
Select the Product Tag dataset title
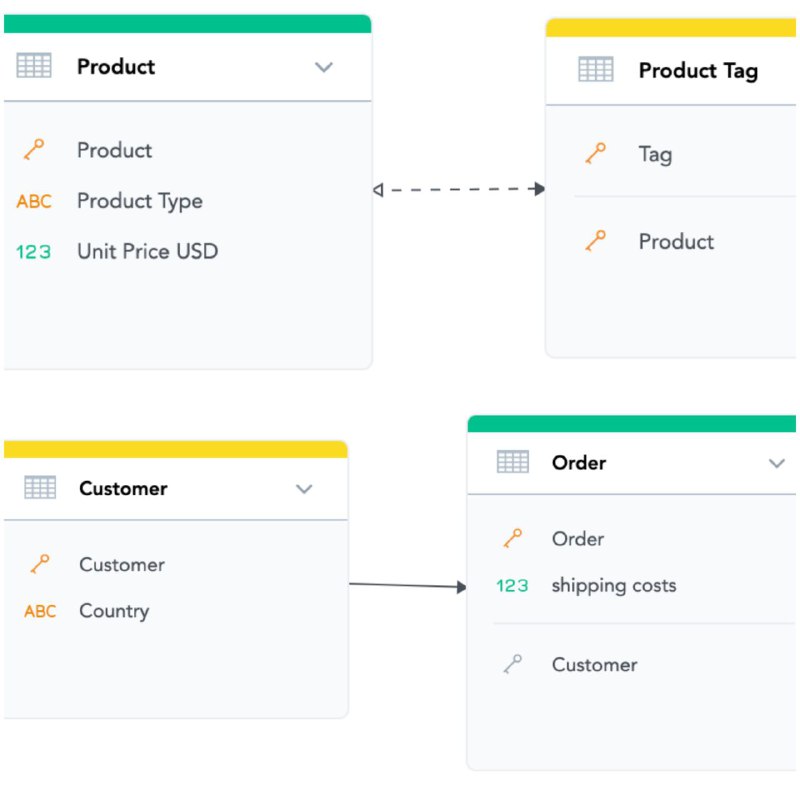pos(698,70)
